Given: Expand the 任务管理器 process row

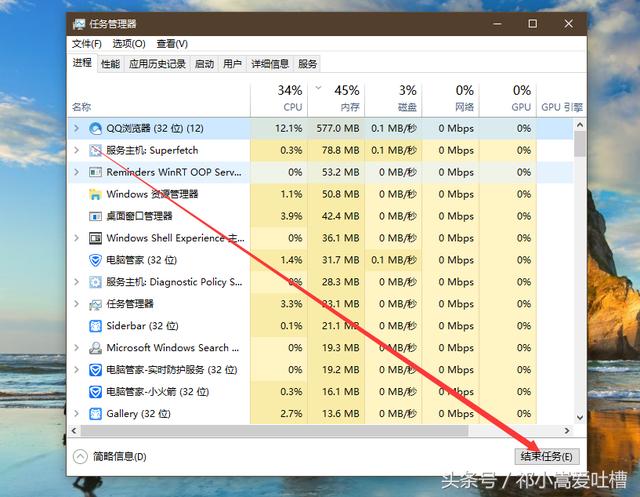Looking at the screenshot, I should [76, 304].
